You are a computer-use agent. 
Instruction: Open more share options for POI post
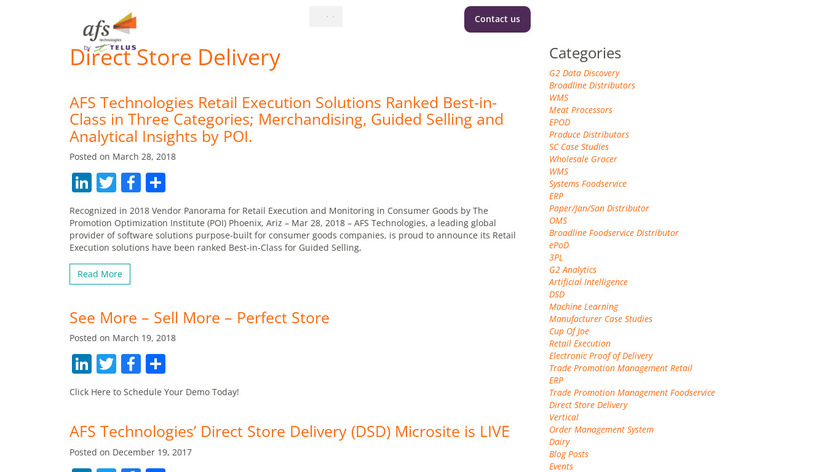coord(155,183)
